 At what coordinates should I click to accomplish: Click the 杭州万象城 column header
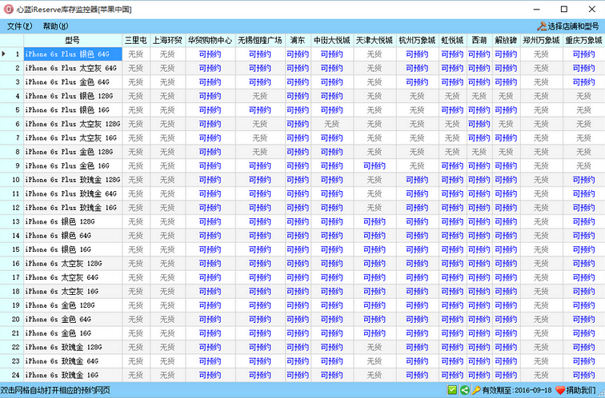[x=417, y=40]
